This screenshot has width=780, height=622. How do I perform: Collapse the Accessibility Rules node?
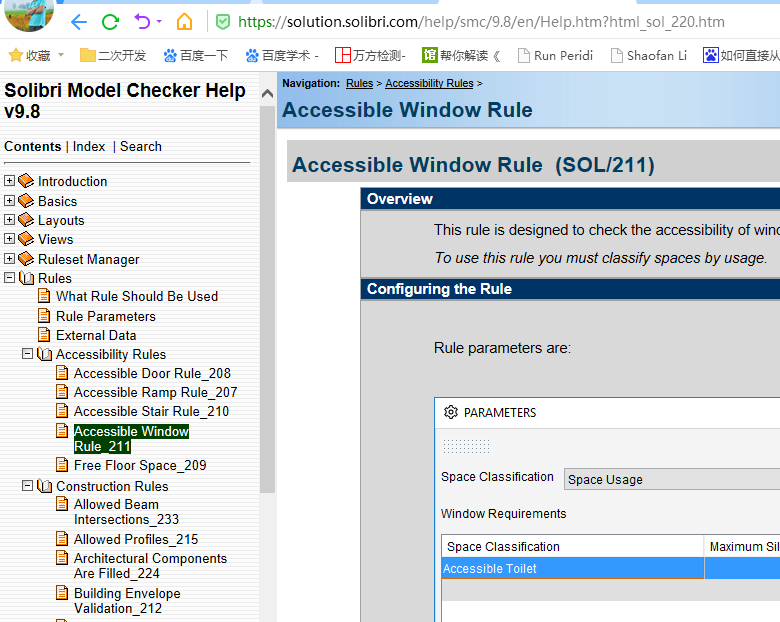click(x=27, y=353)
